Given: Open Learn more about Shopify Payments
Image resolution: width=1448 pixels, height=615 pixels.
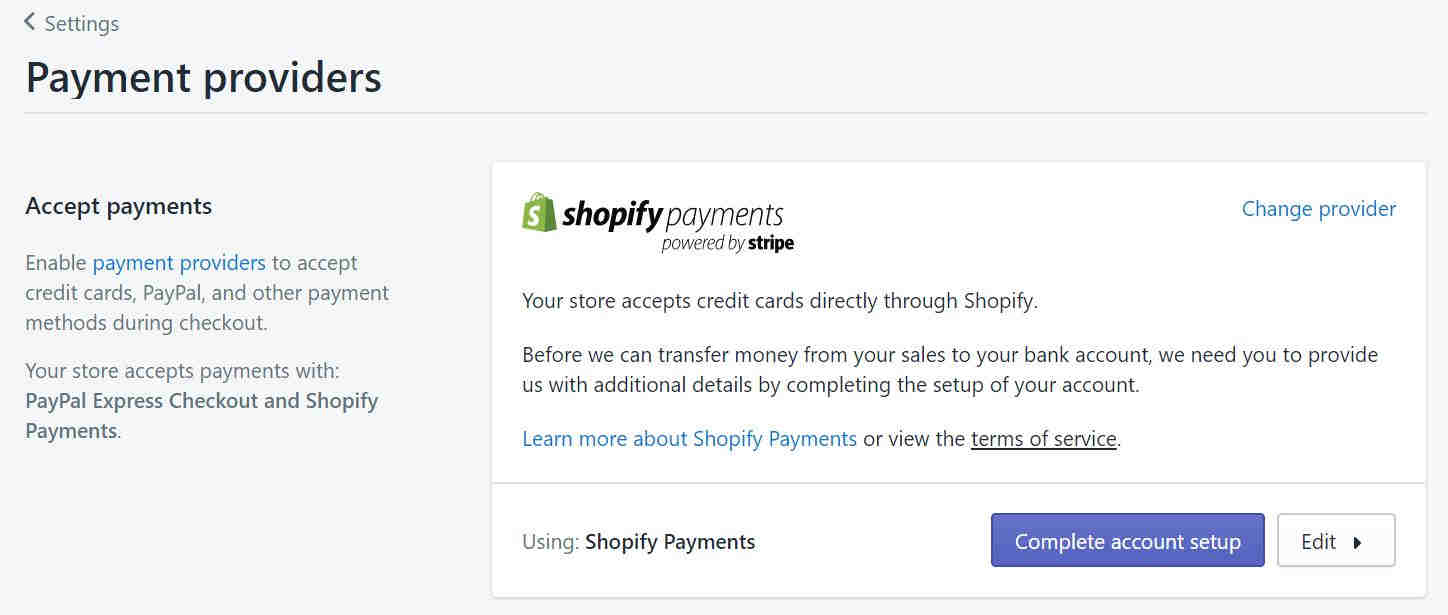Looking at the screenshot, I should pyautogui.click(x=689, y=438).
